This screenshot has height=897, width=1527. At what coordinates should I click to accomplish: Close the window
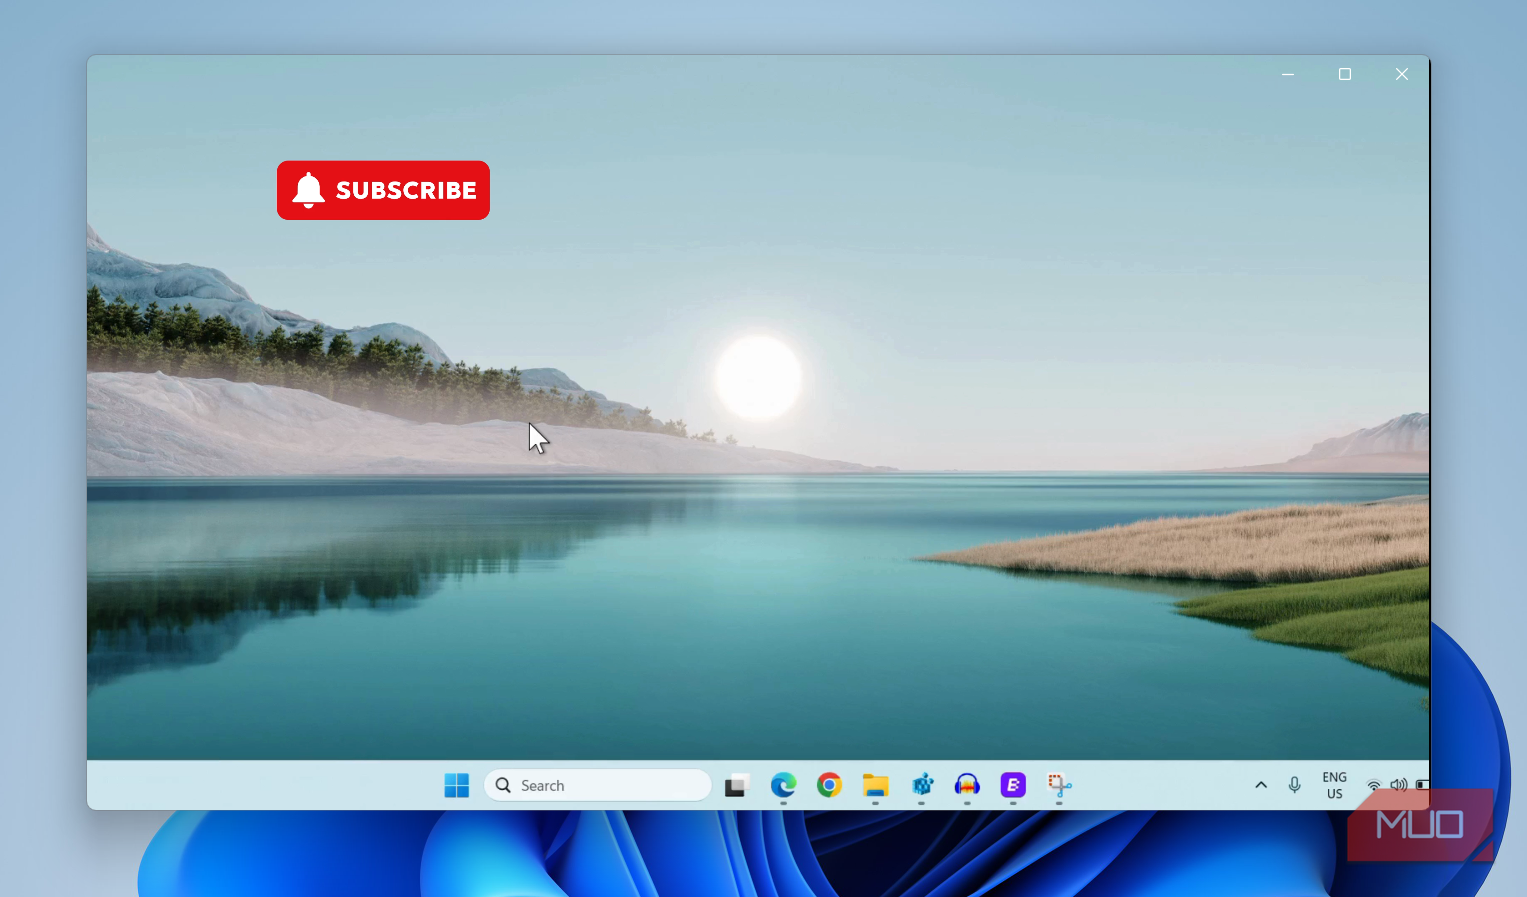pos(1402,74)
